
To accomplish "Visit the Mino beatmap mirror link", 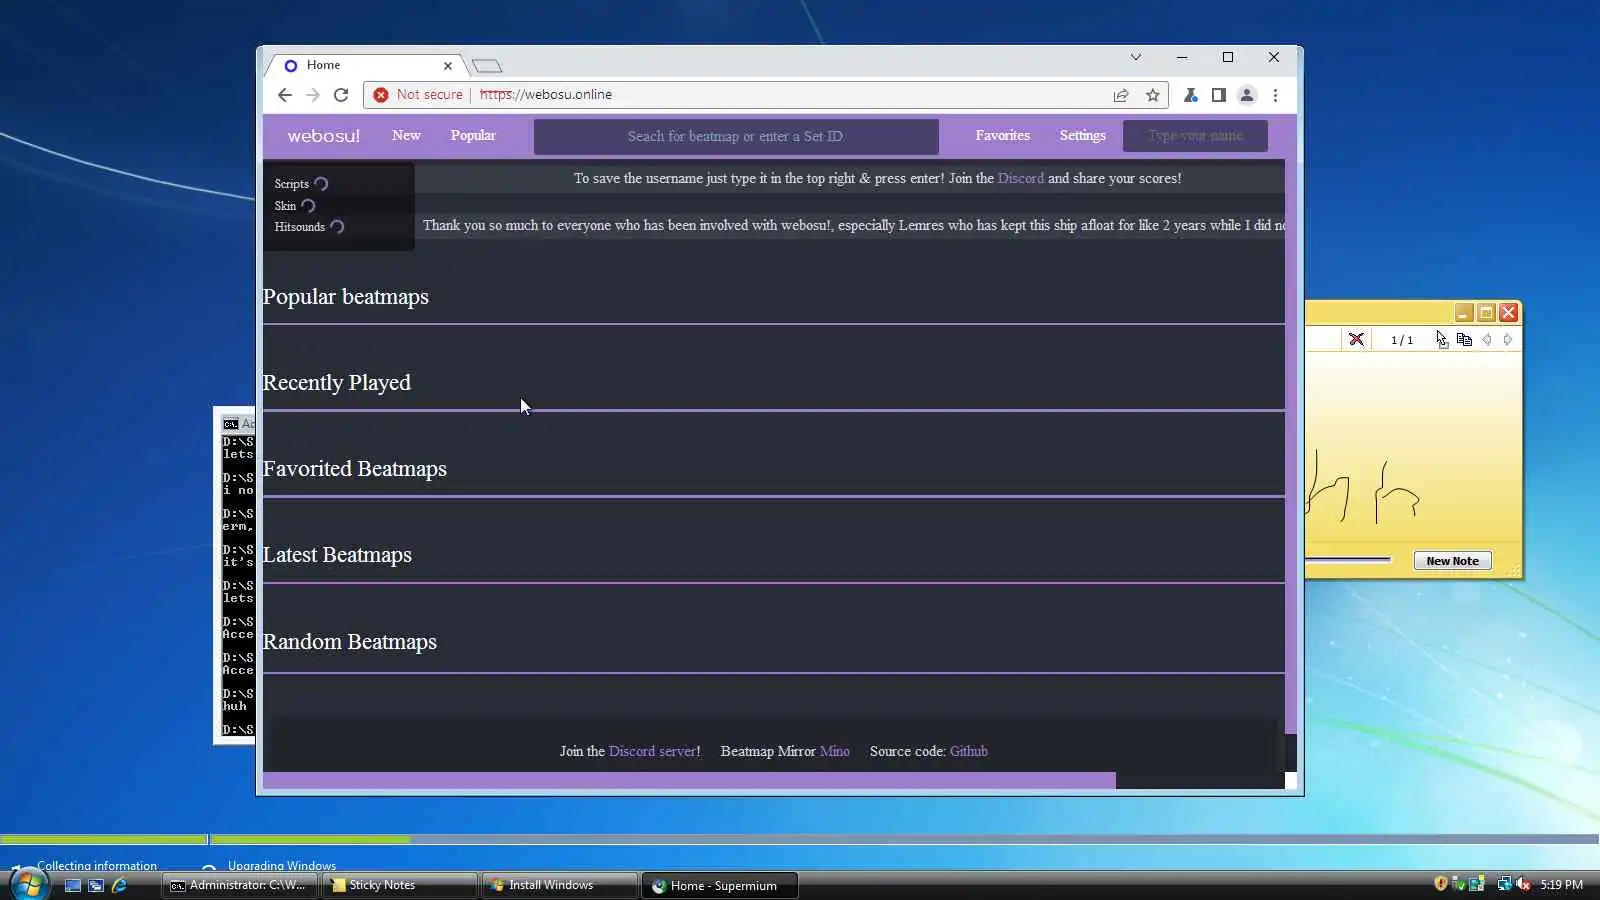I will pyautogui.click(x=834, y=751).
